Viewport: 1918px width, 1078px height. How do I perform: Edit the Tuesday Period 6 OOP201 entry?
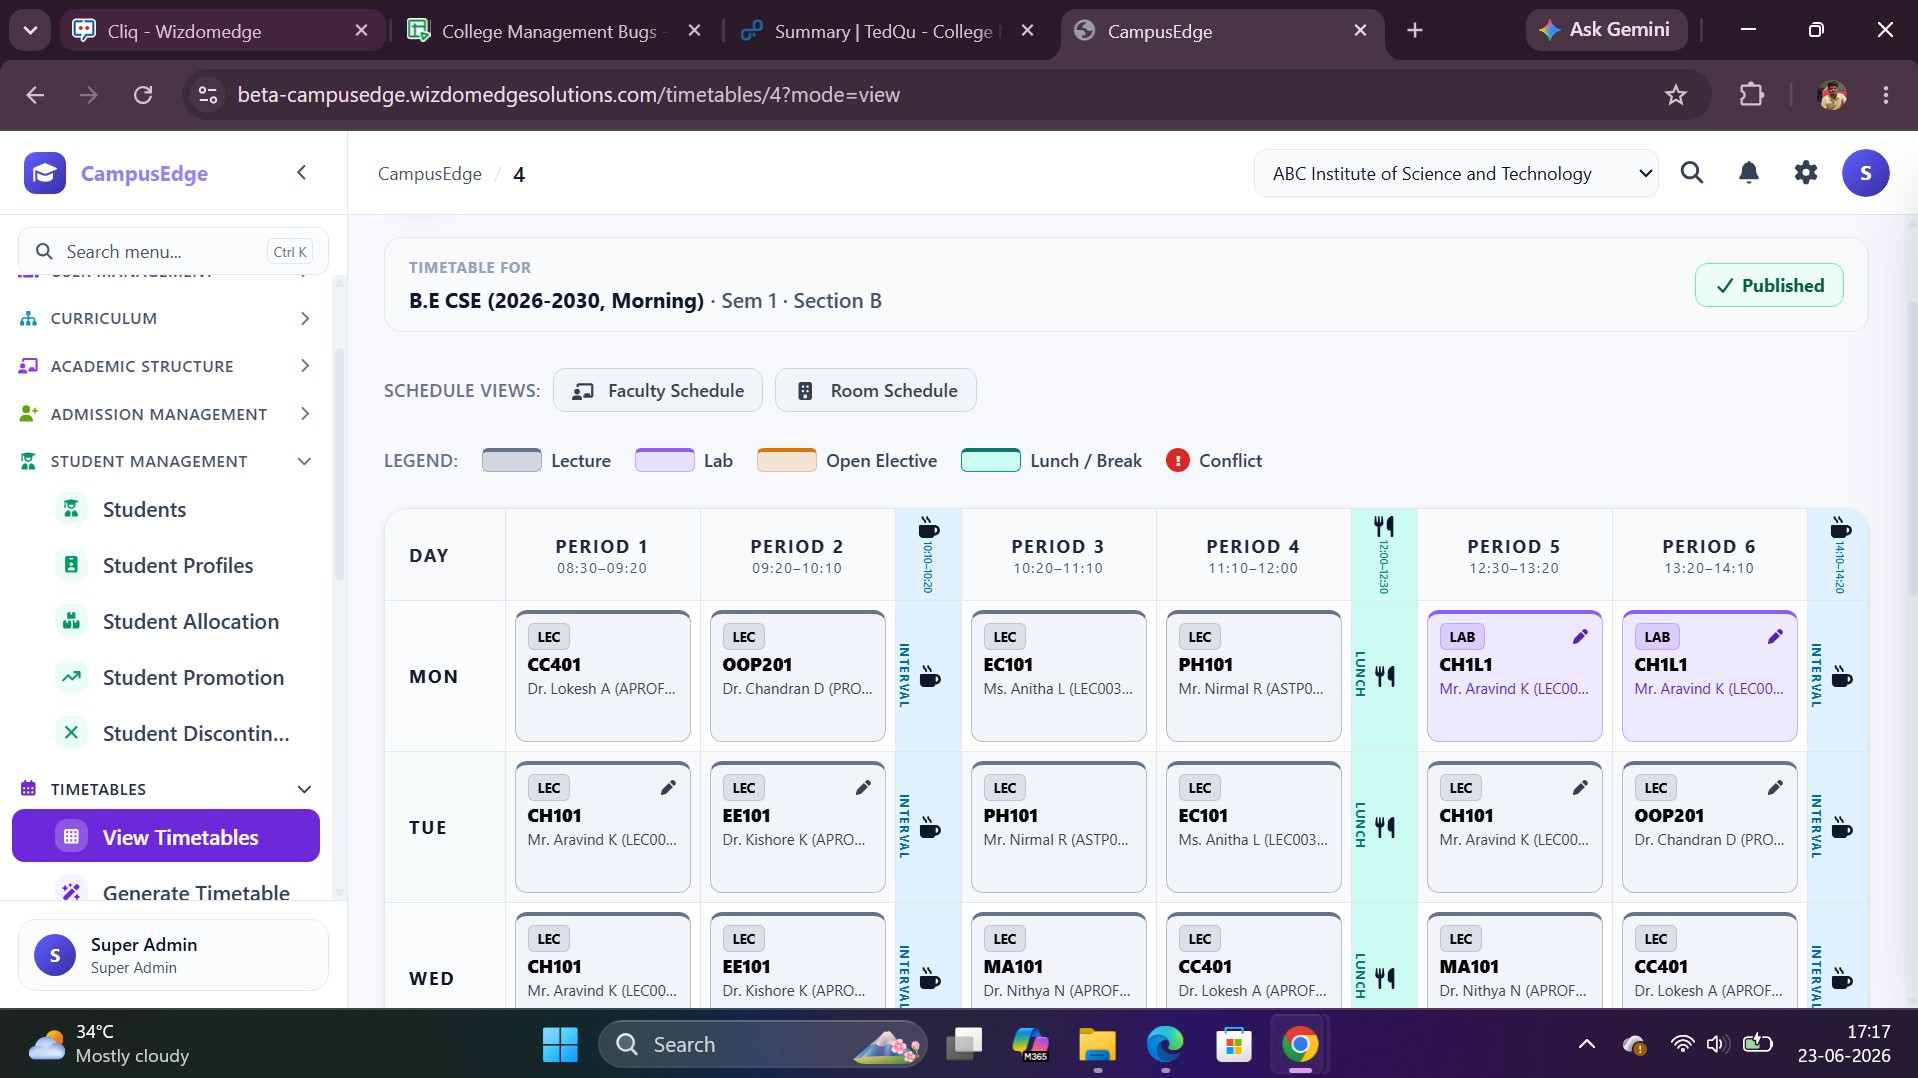[1775, 788]
